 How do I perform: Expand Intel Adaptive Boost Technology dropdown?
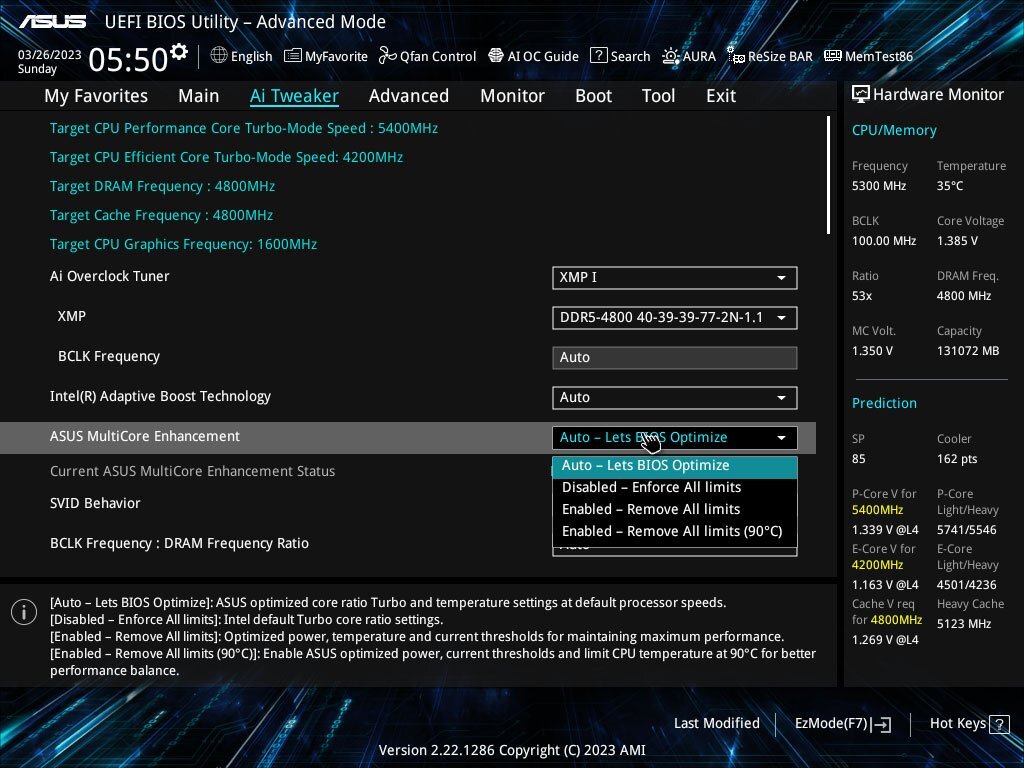pos(675,398)
